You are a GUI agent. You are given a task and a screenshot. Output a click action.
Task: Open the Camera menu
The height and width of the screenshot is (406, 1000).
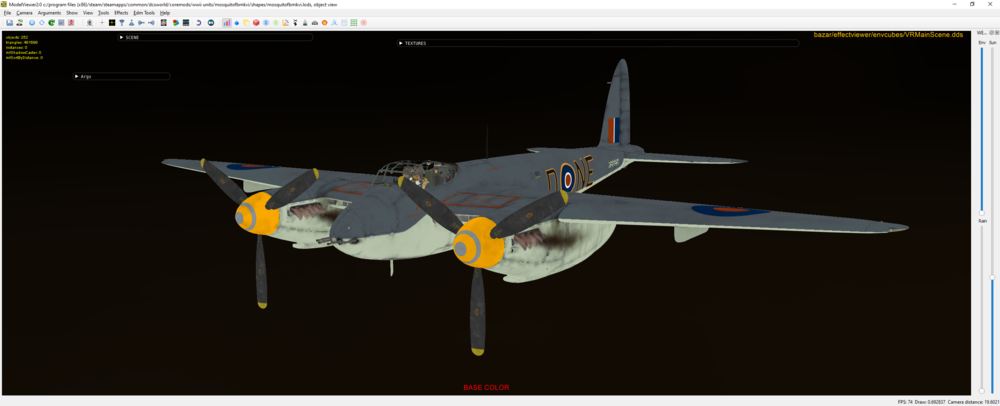click(x=24, y=13)
